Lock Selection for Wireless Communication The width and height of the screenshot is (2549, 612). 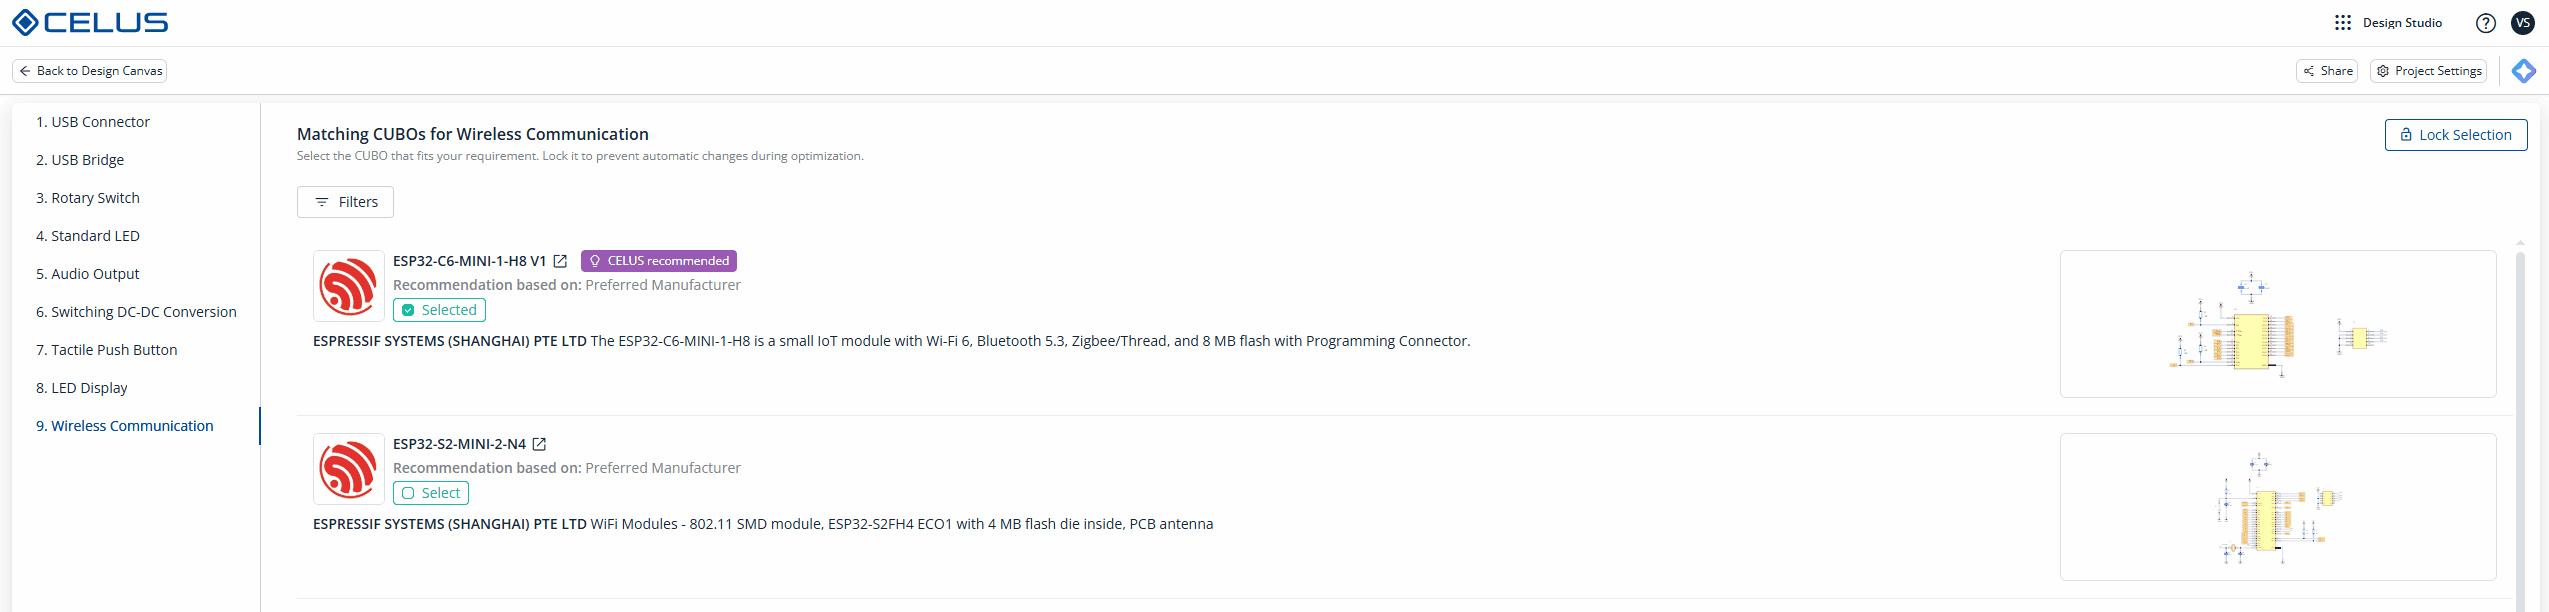pos(2455,135)
